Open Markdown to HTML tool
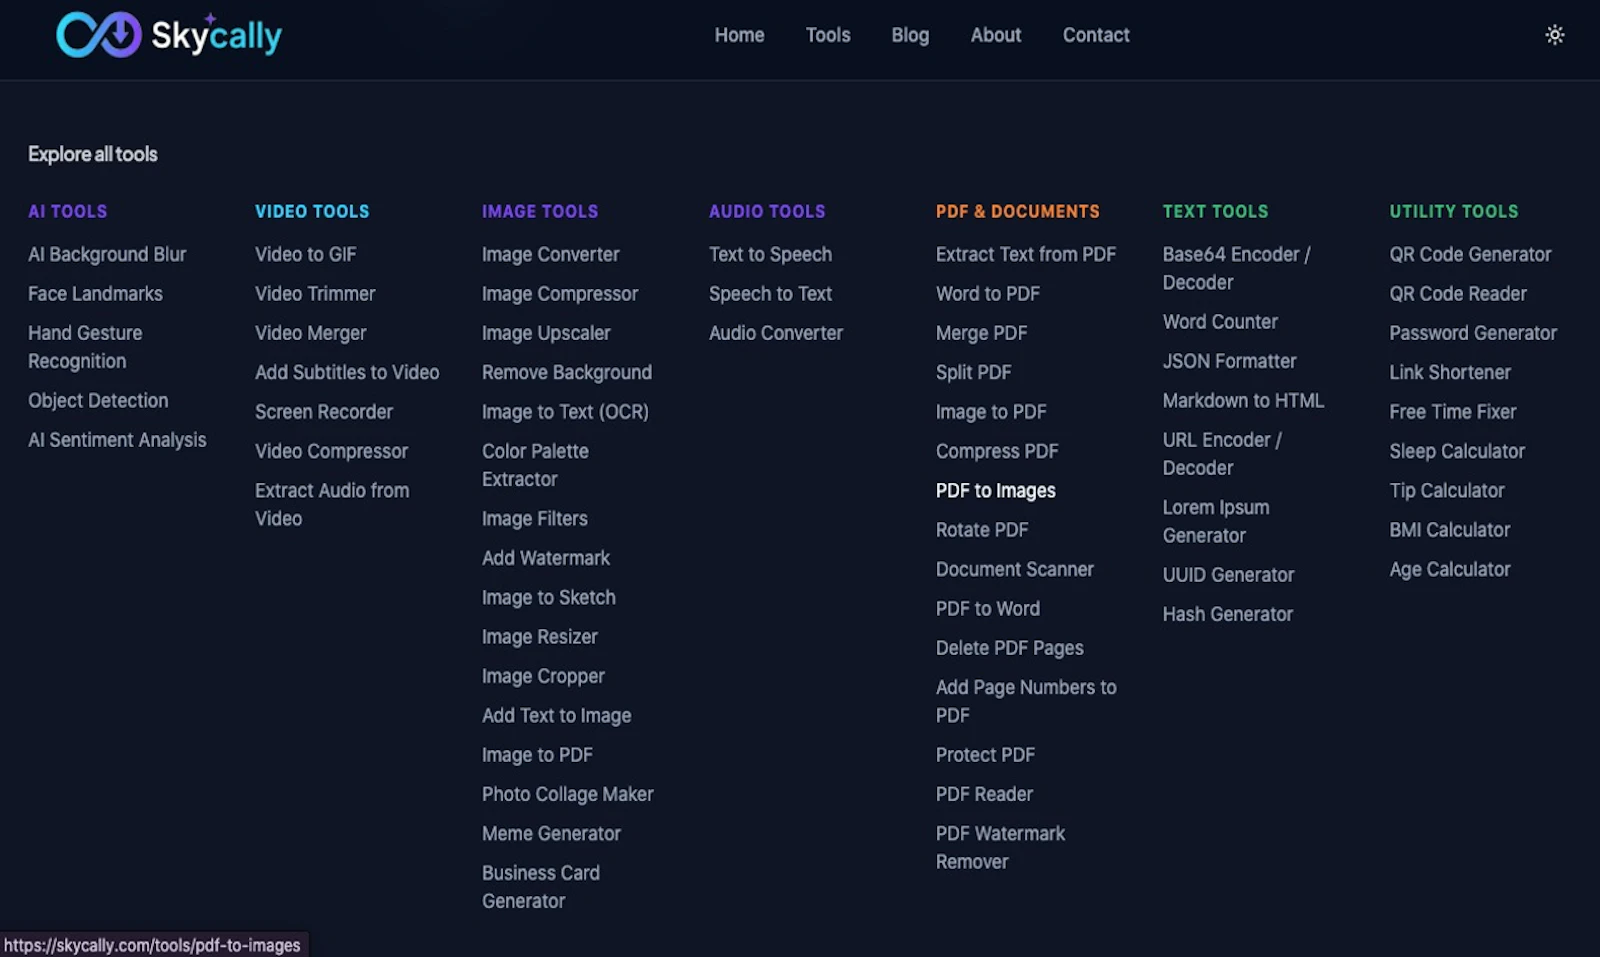The image size is (1600, 957). (1243, 400)
